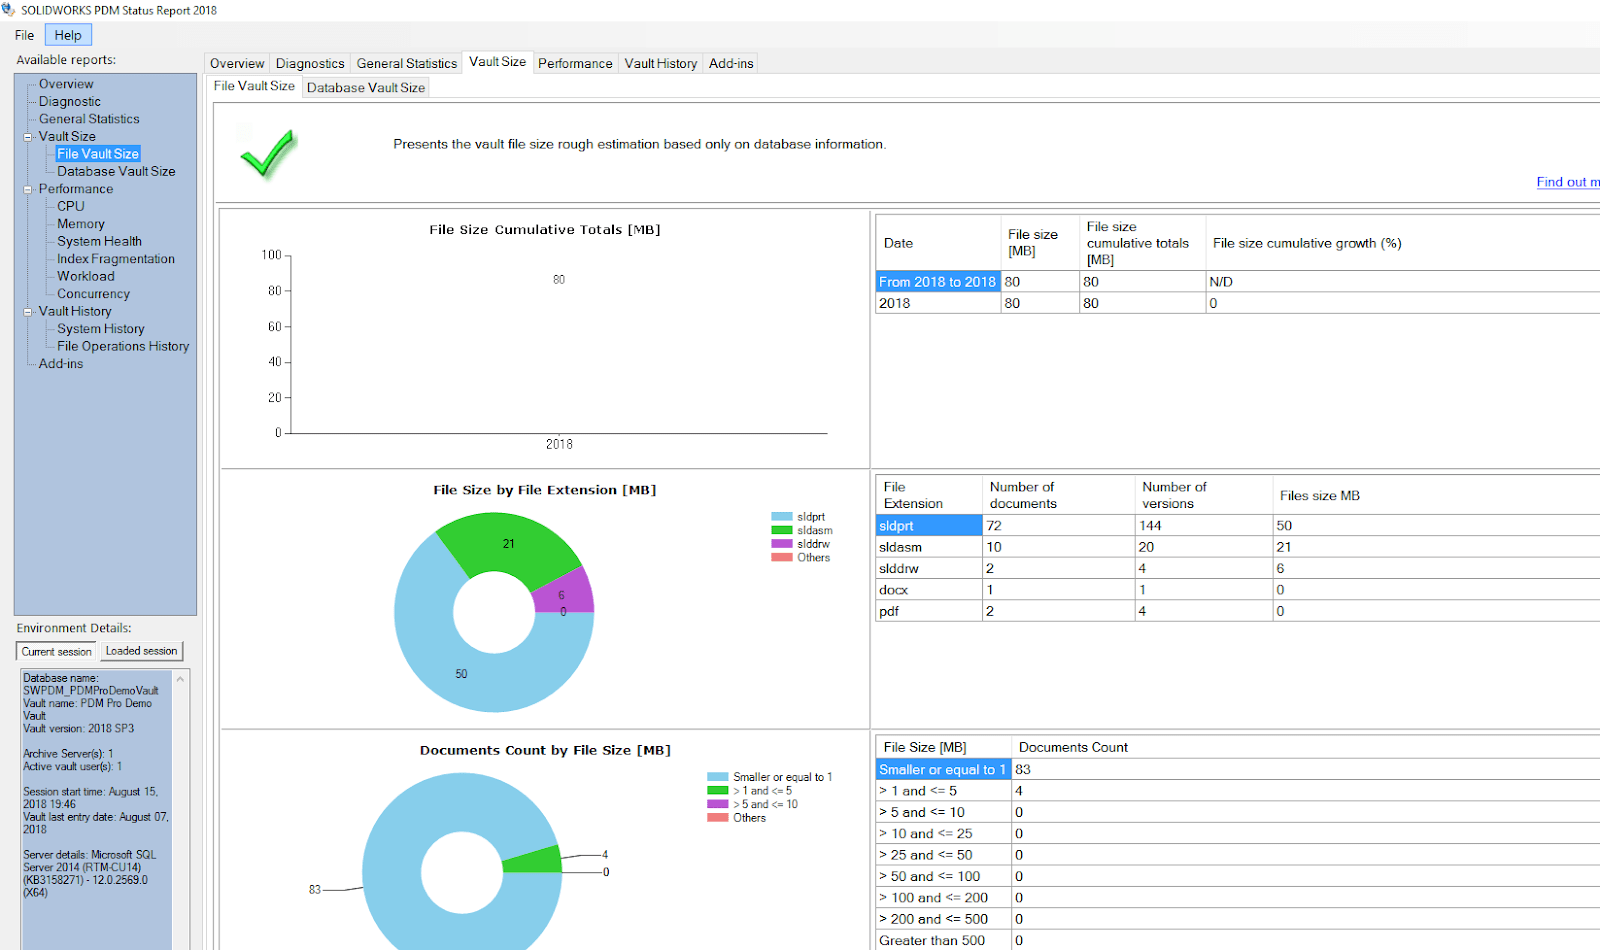1600x950 pixels.
Task: Select Add-ins in the reports tree
Action: [61, 364]
